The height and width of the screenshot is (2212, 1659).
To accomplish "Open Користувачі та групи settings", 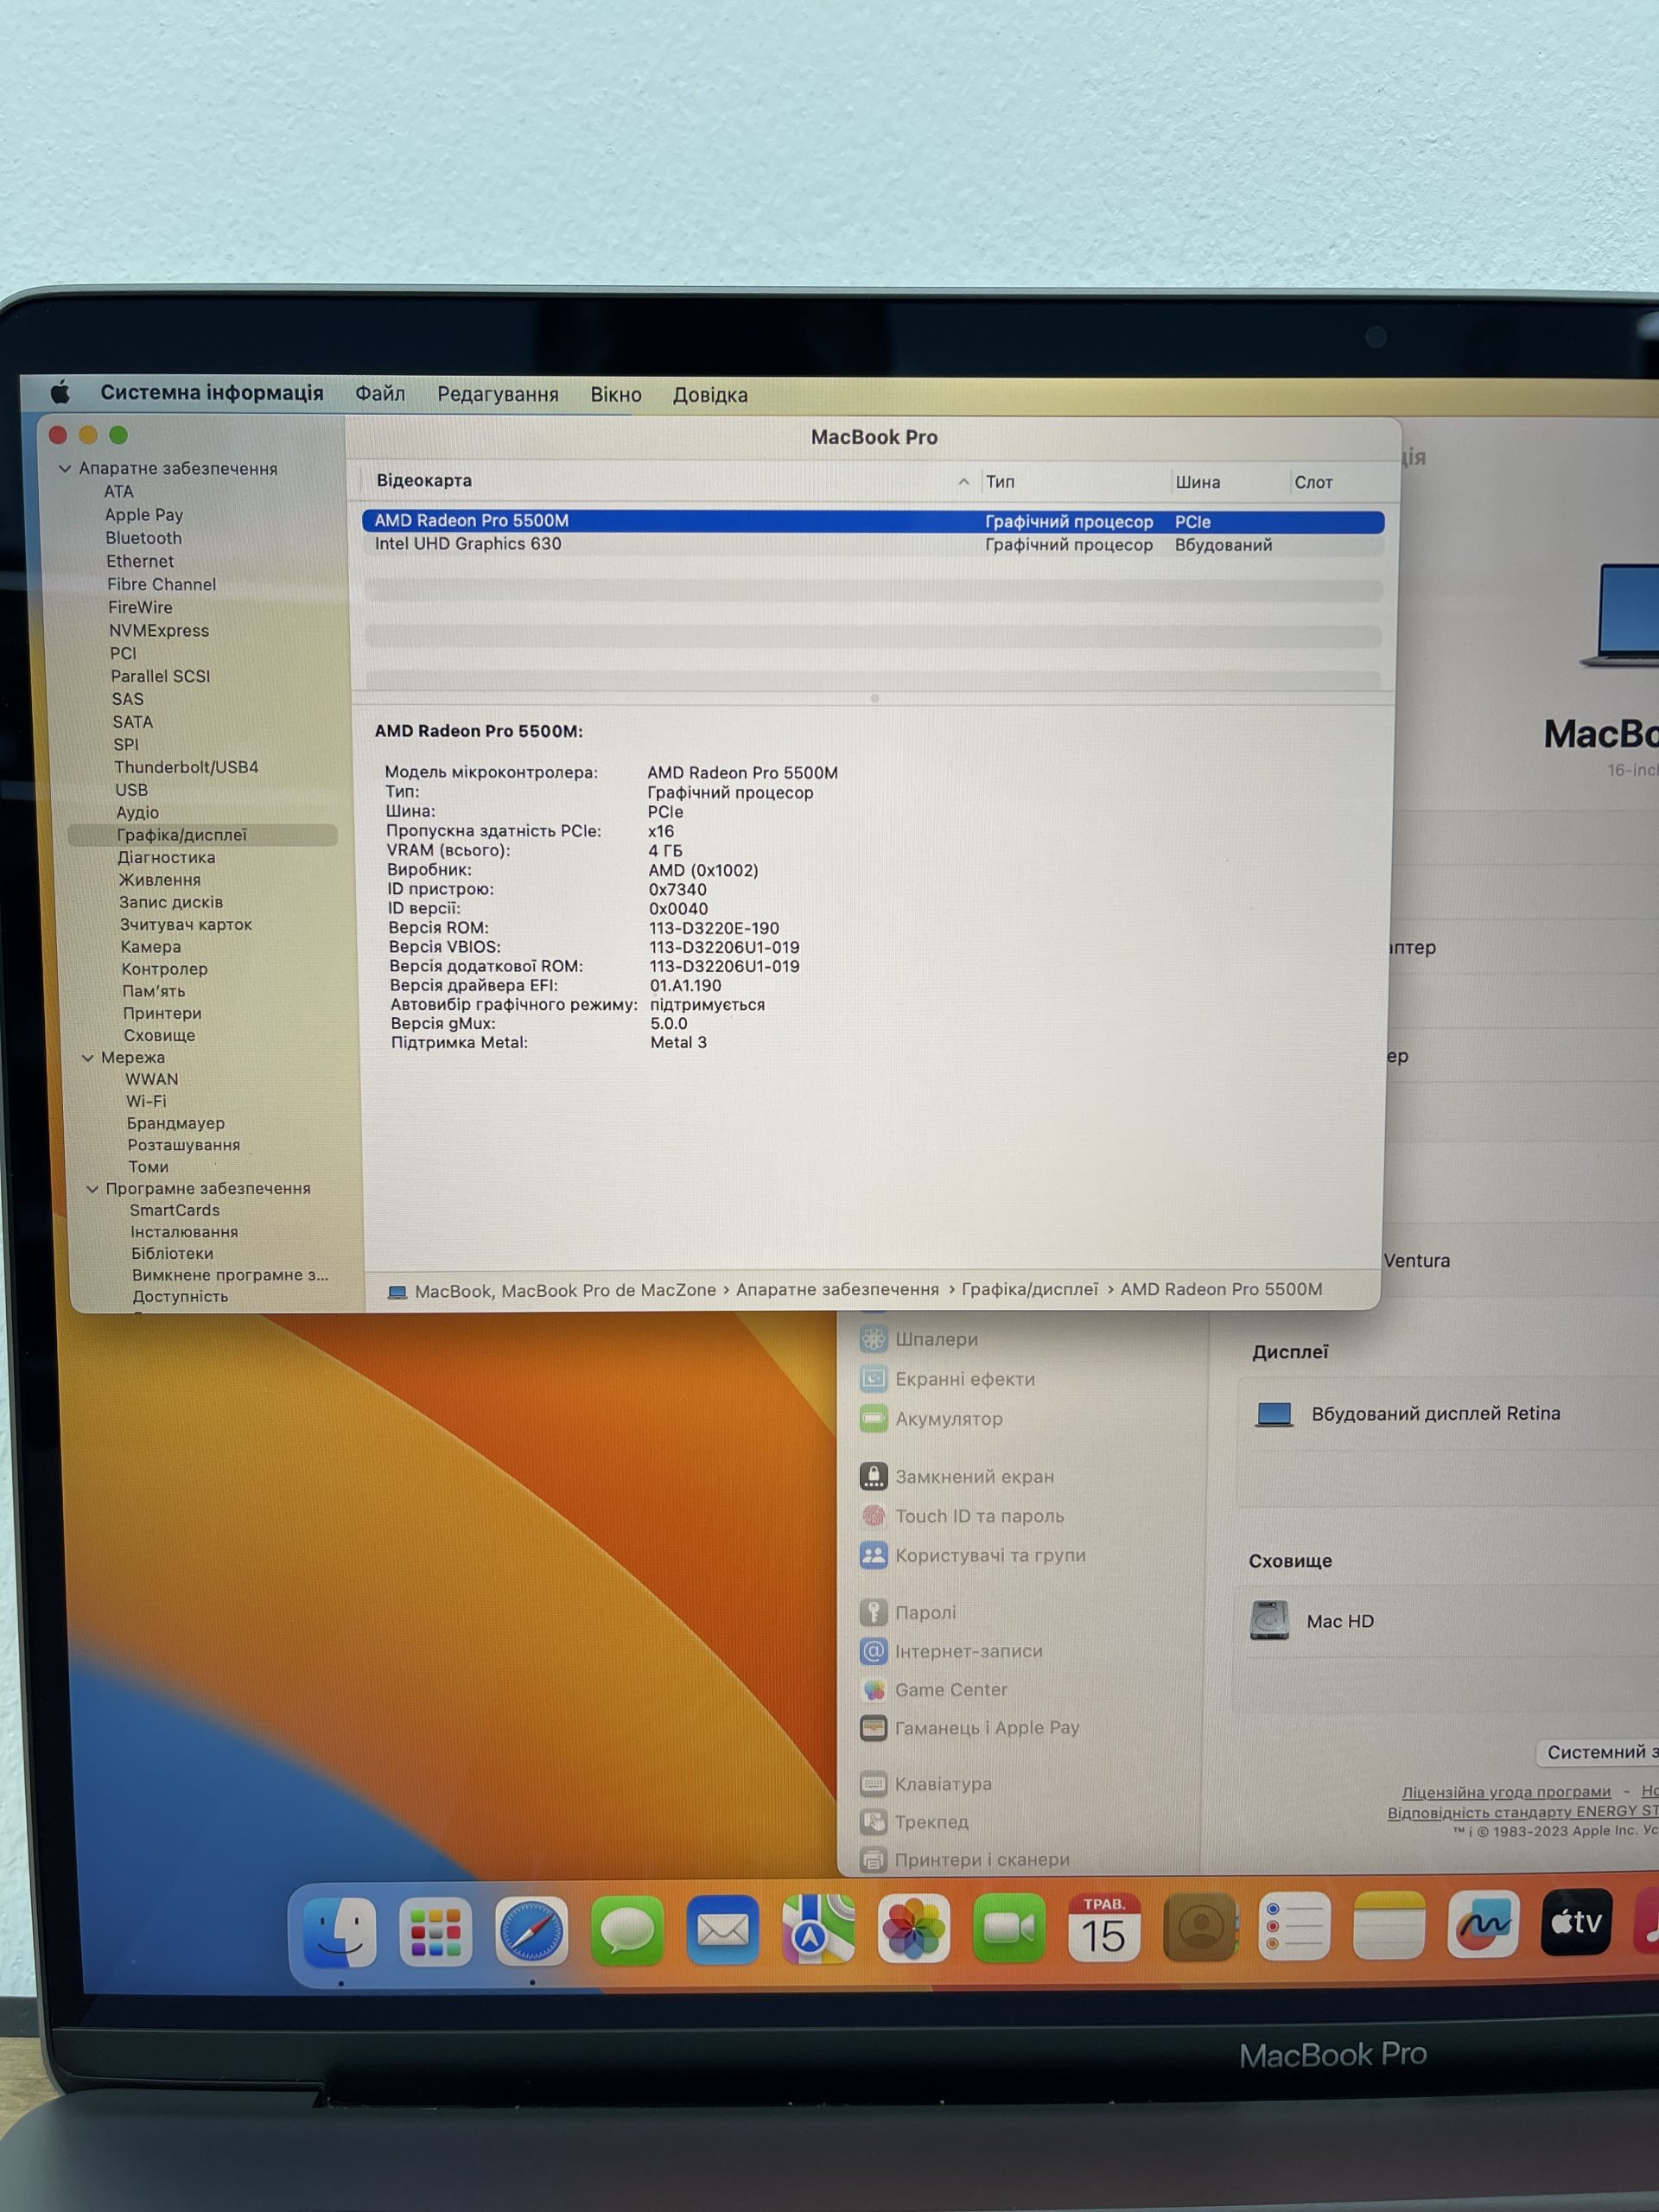I will [973, 1555].
